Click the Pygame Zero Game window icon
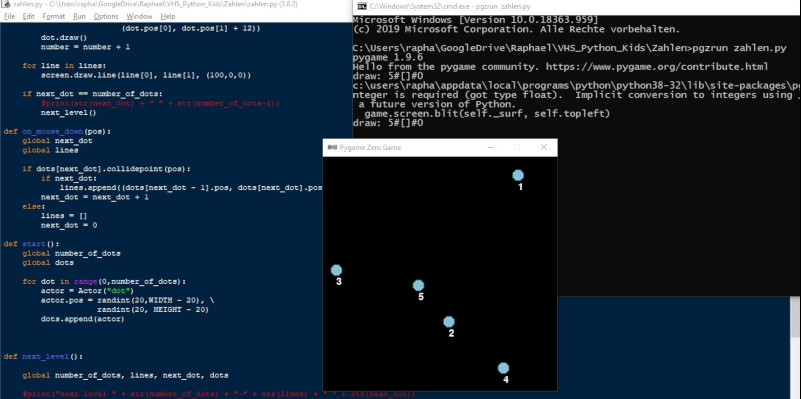 tap(332, 148)
